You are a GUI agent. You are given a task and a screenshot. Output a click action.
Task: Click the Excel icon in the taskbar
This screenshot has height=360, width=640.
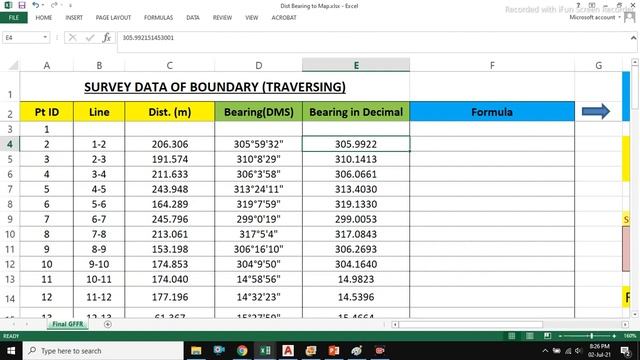click(x=265, y=351)
